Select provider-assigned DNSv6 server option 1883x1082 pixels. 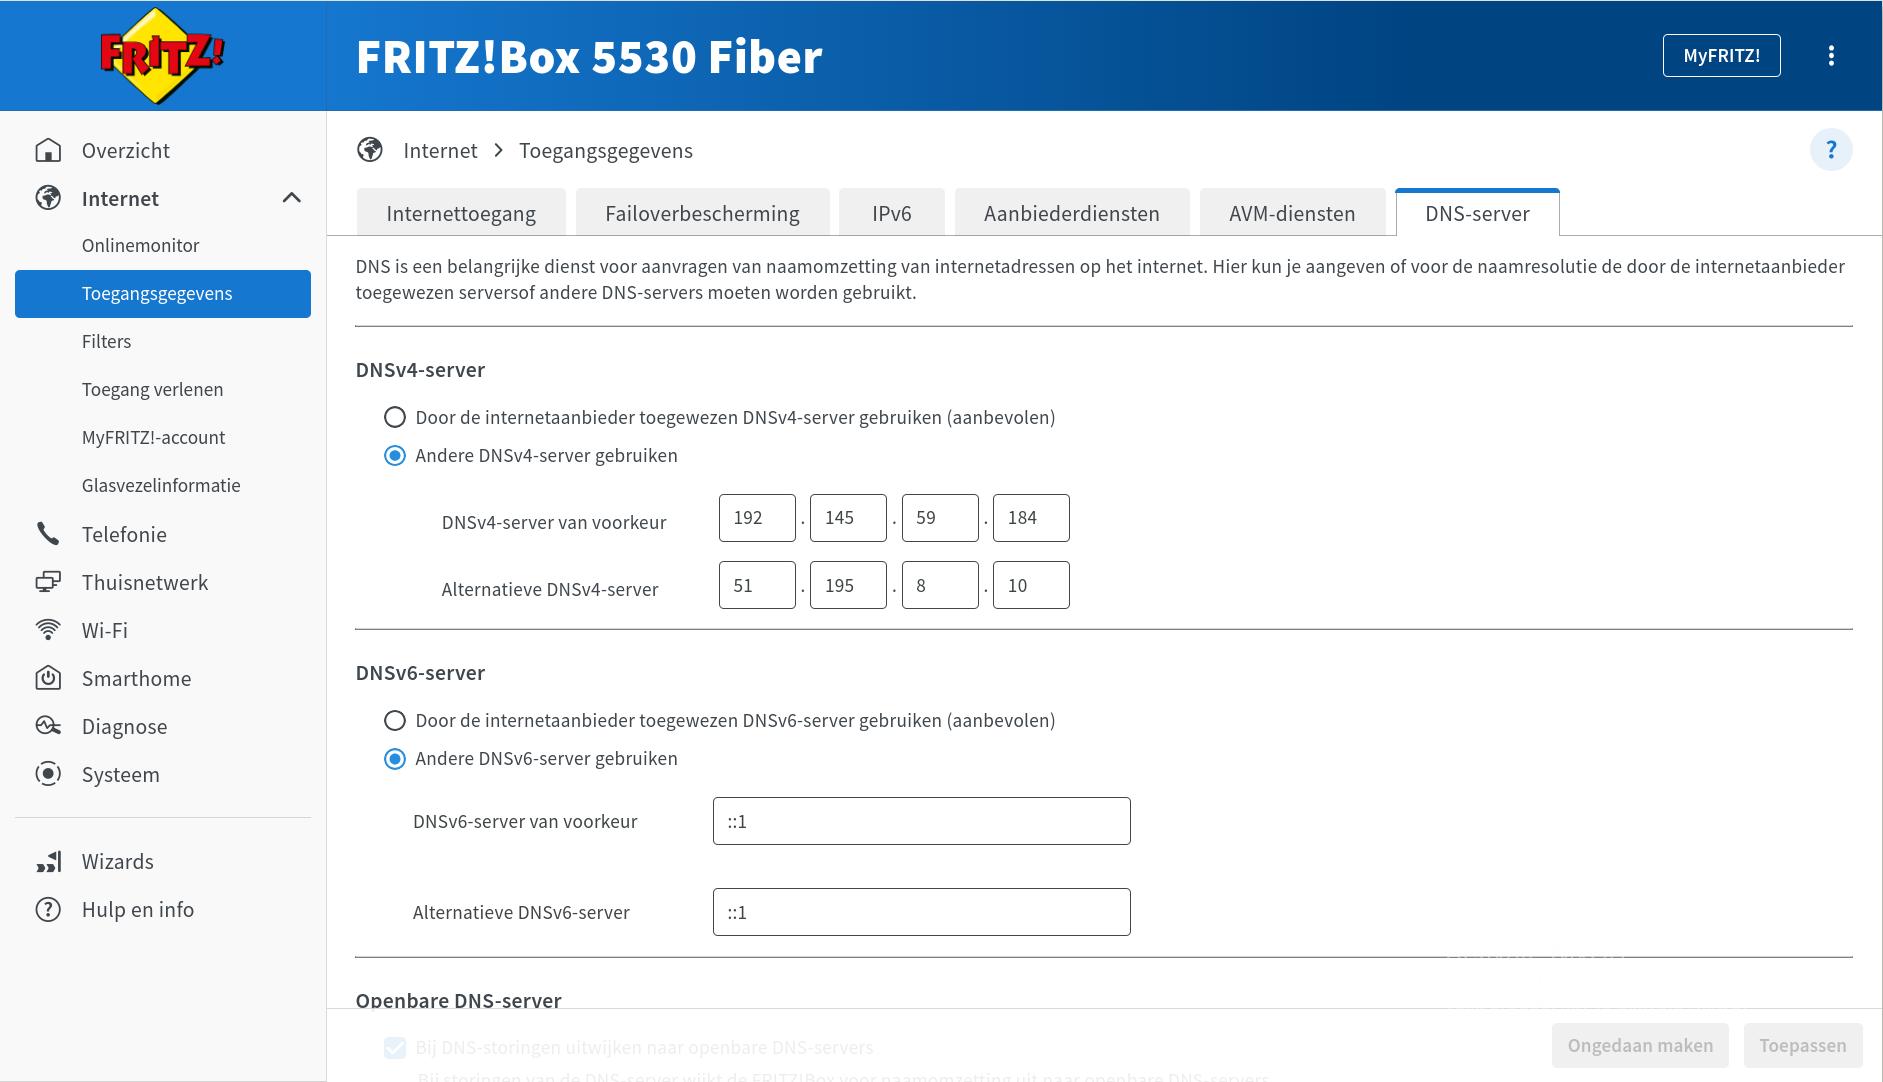coord(395,721)
